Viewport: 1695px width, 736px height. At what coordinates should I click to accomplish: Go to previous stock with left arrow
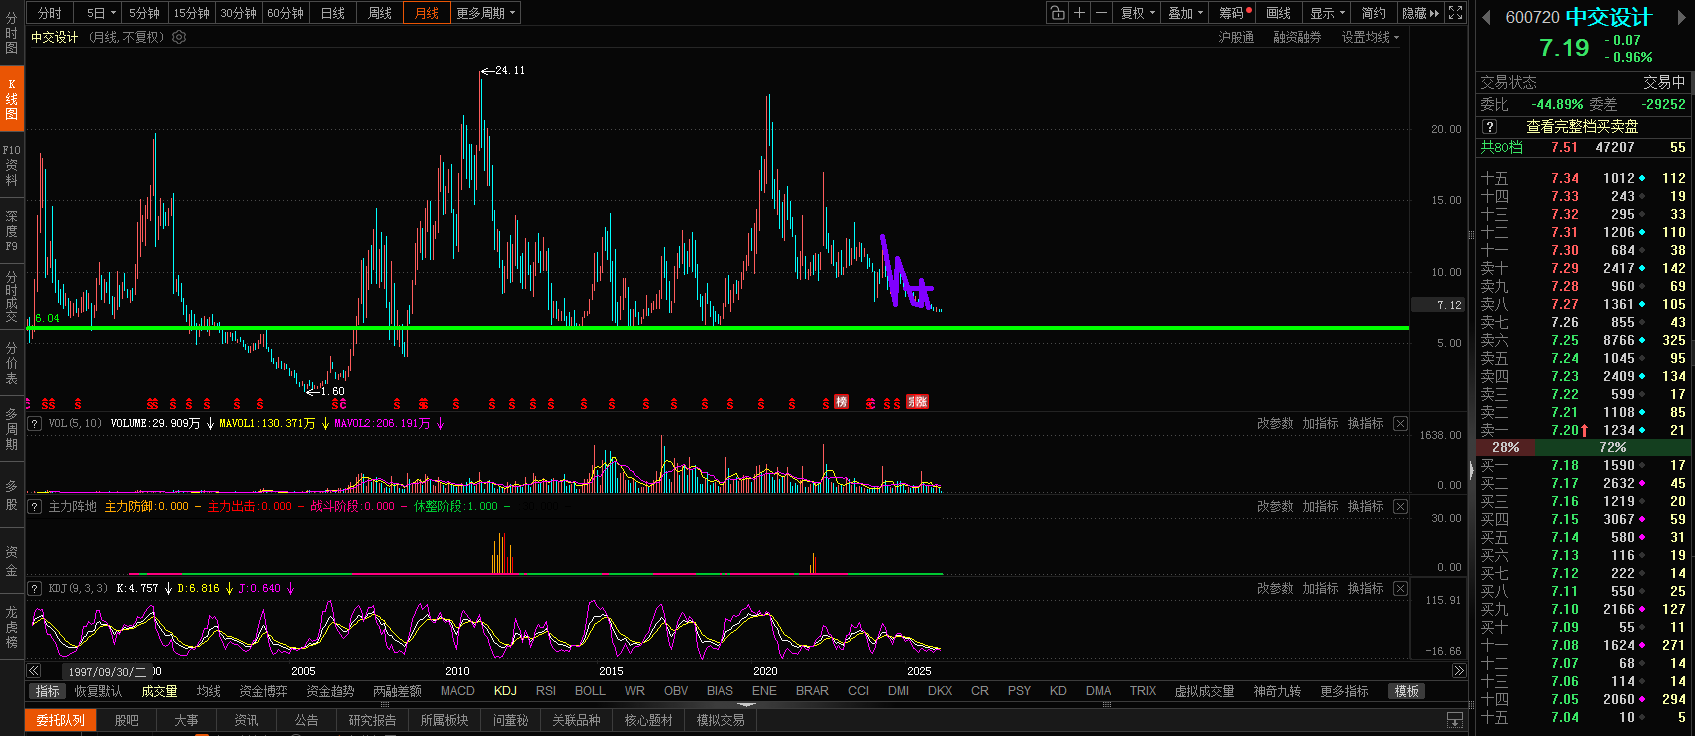[1486, 17]
